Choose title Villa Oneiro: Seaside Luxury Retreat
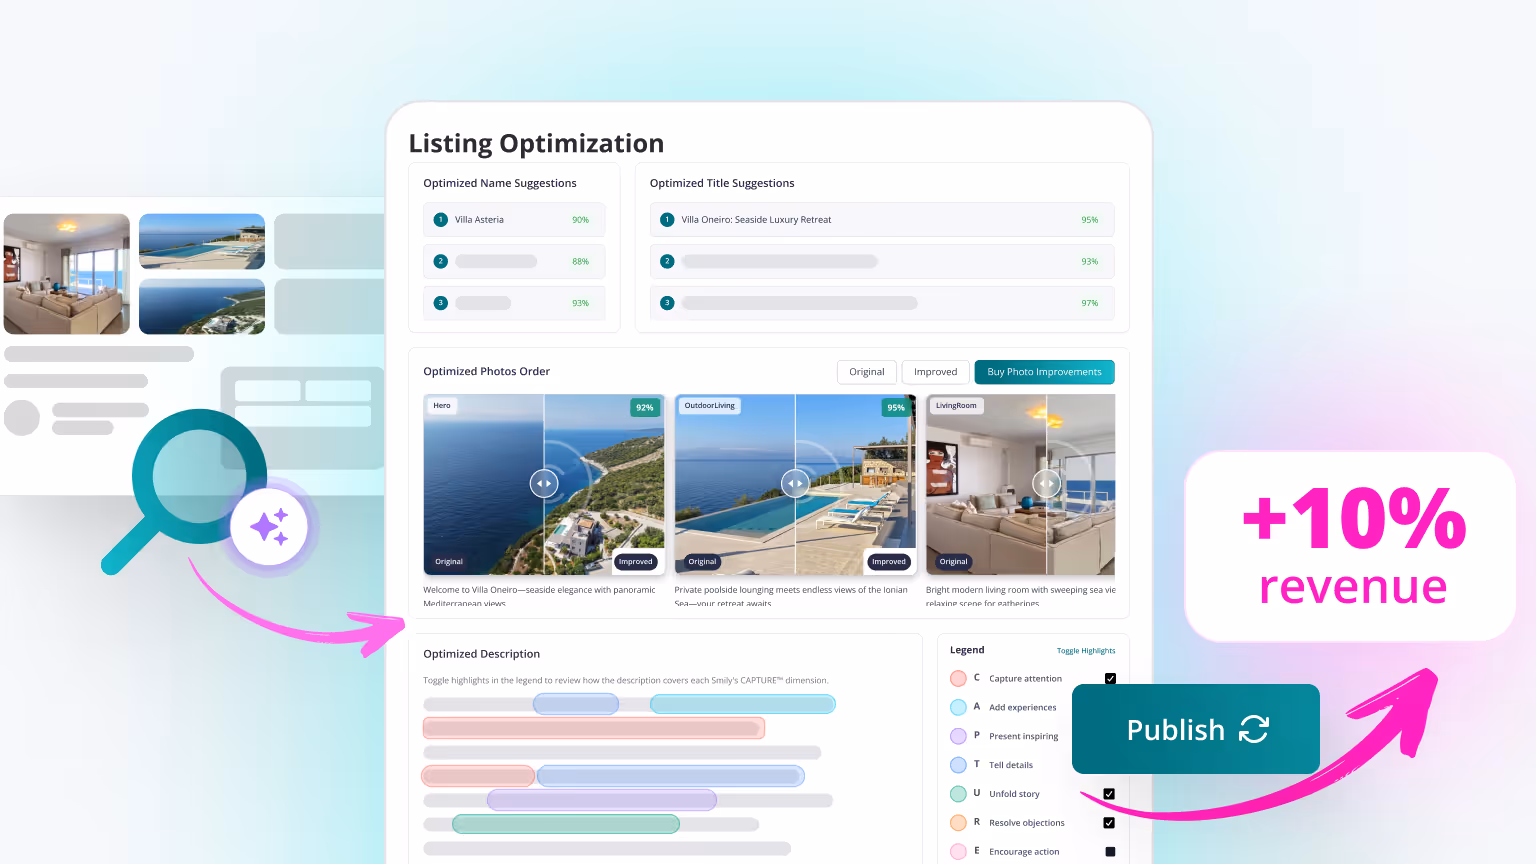The width and height of the screenshot is (1536, 864). (882, 220)
